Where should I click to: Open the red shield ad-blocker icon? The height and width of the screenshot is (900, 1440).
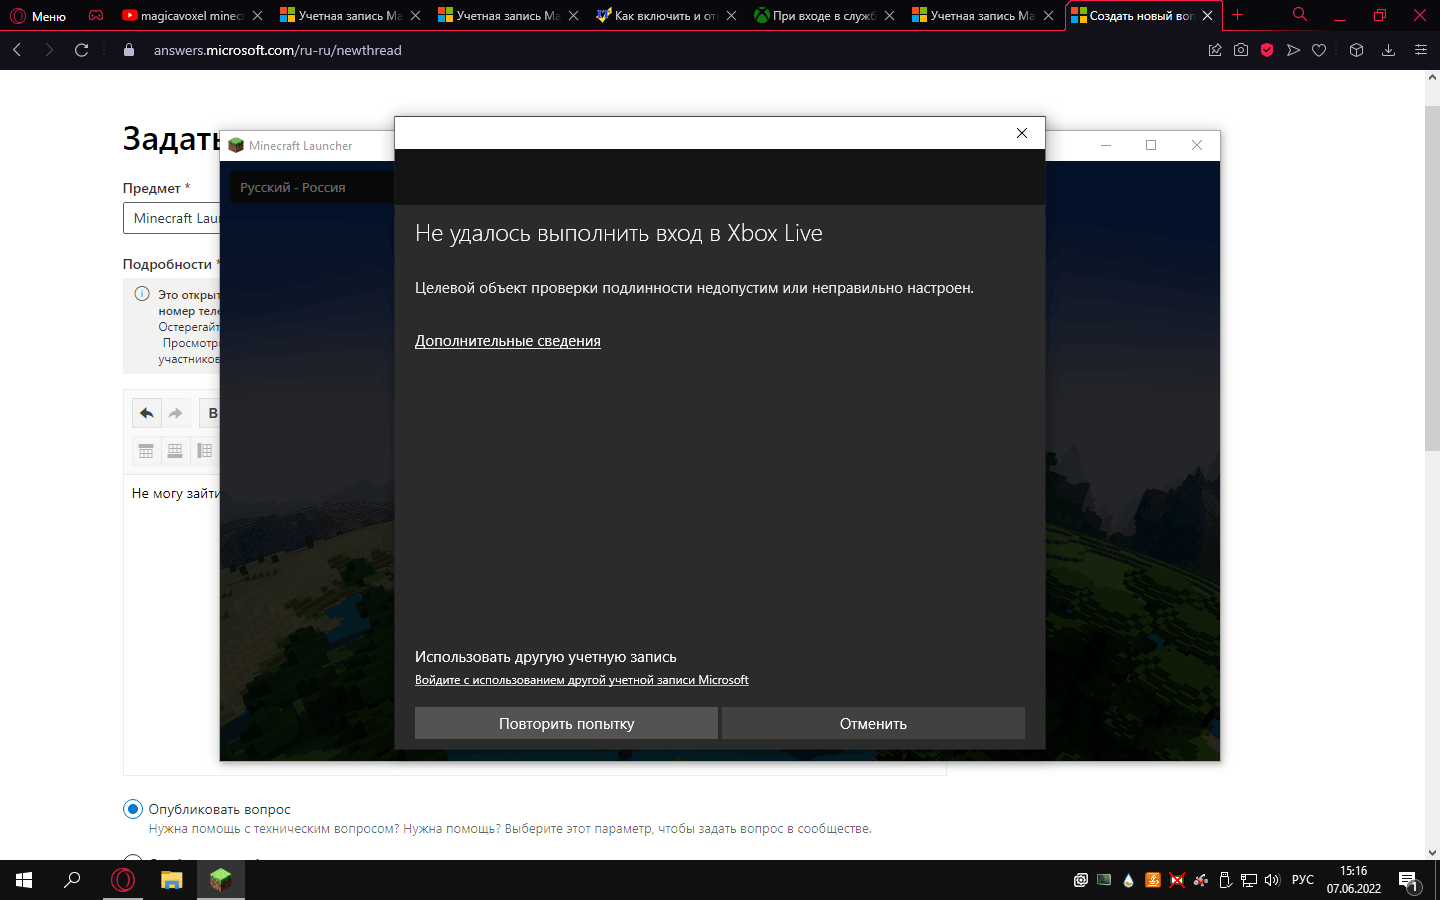point(1267,50)
